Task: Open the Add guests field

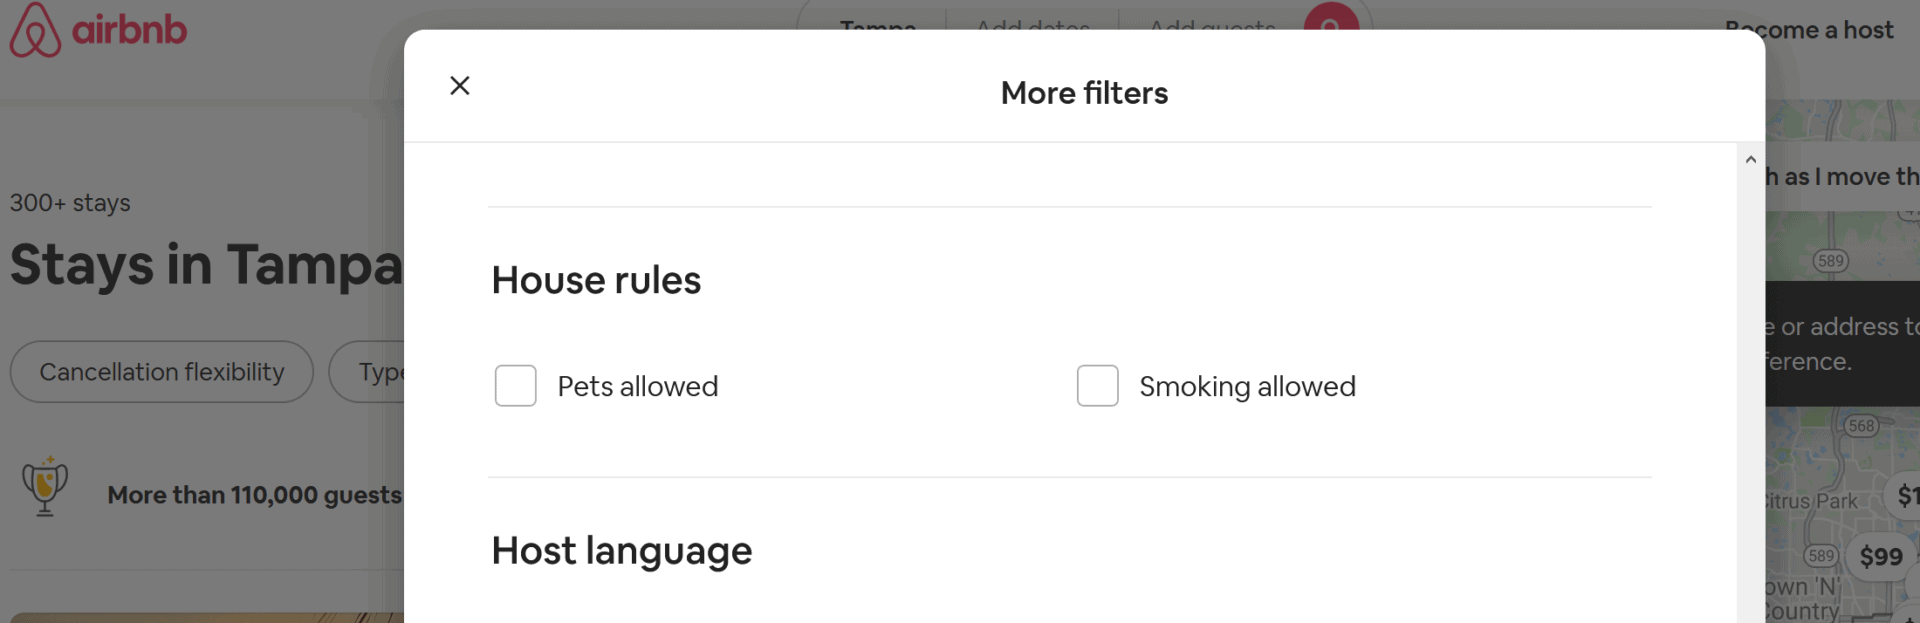Action: 1212,24
